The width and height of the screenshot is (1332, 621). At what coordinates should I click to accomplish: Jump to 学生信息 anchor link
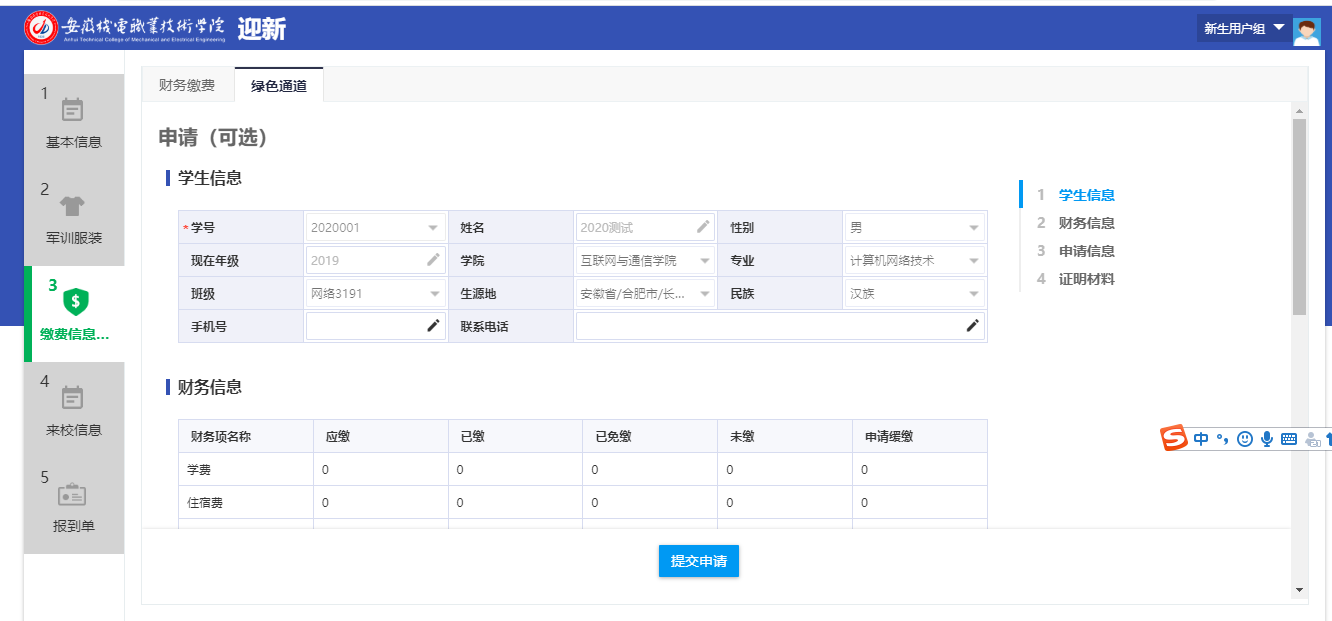pyautogui.click(x=1087, y=195)
